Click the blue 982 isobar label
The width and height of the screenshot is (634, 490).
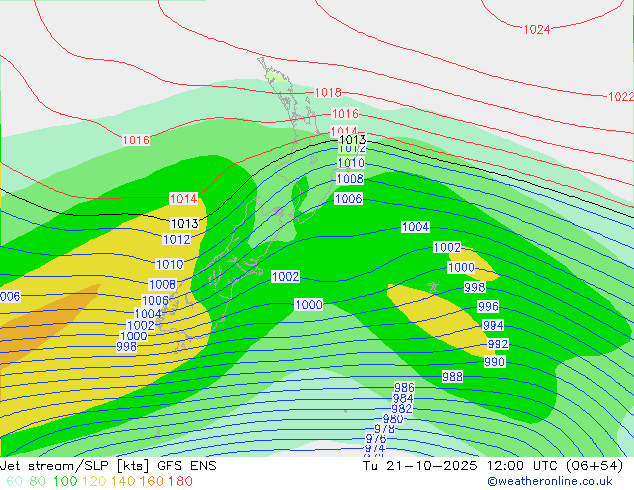point(402,409)
